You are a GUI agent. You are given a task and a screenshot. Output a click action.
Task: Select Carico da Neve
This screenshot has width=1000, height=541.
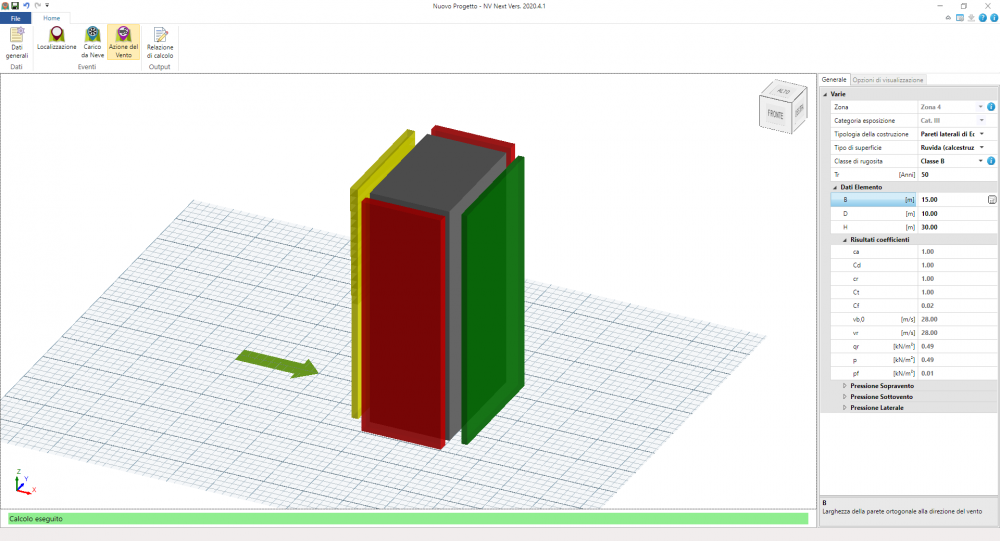click(92, 43)
